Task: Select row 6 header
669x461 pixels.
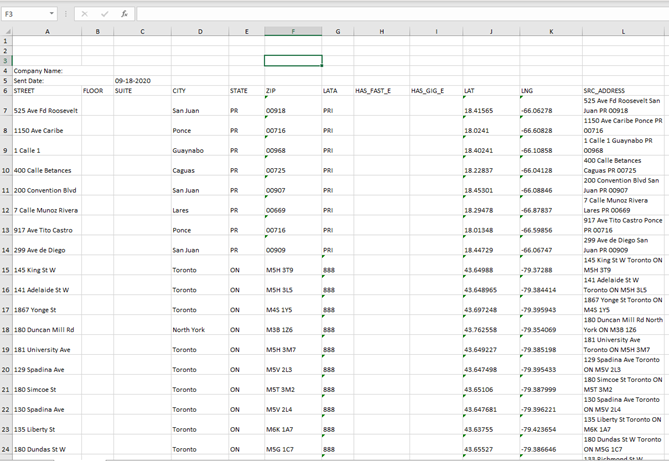Action: [6, 91]
